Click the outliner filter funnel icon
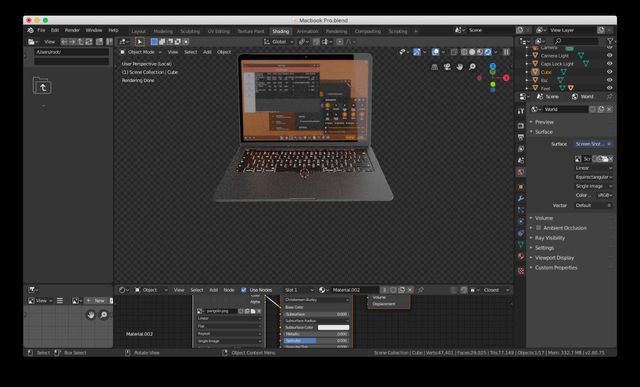640x387 pixels. coord(610,41)
